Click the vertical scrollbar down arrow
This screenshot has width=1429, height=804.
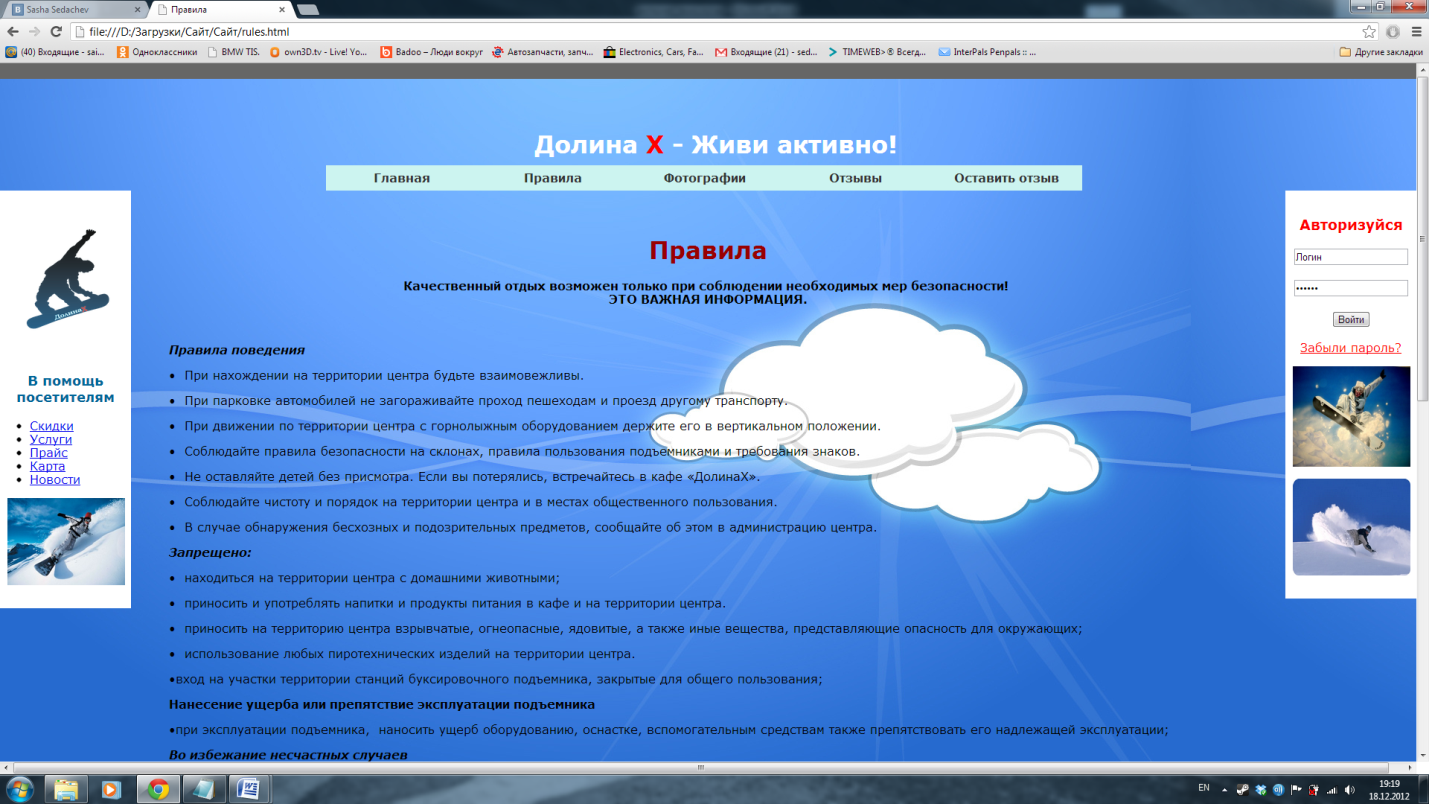(x=1422, y=755)
